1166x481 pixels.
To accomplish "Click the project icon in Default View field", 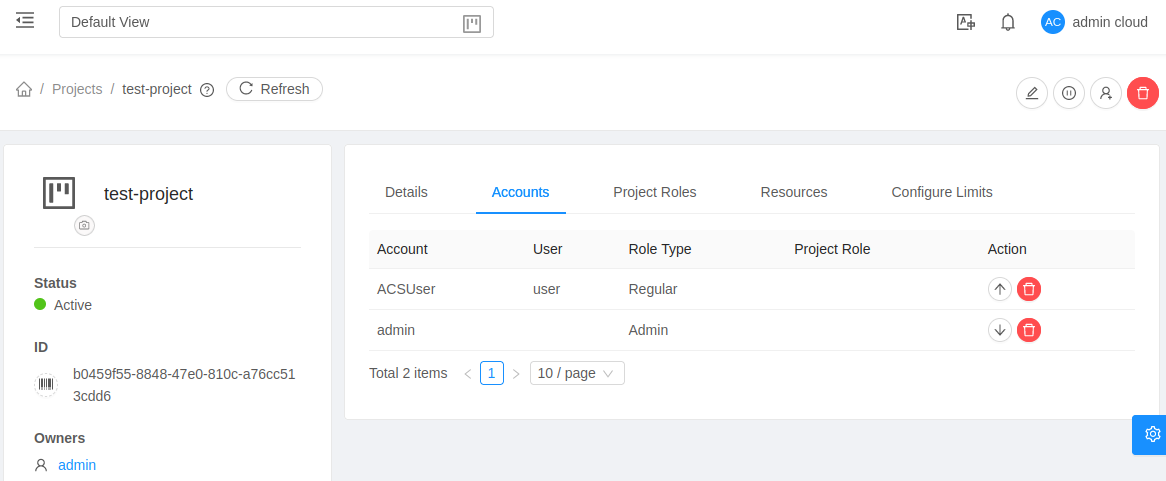I will click(471, 24).
